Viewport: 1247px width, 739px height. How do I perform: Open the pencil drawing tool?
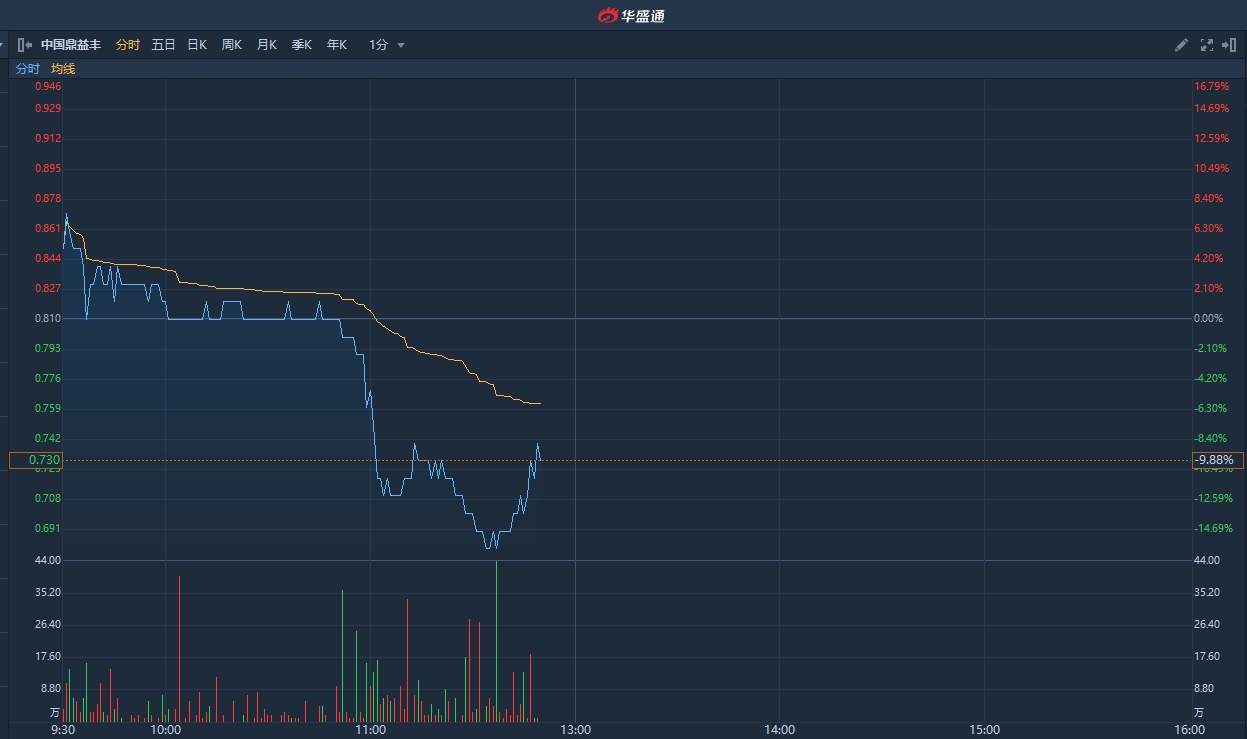(1181, 45)
